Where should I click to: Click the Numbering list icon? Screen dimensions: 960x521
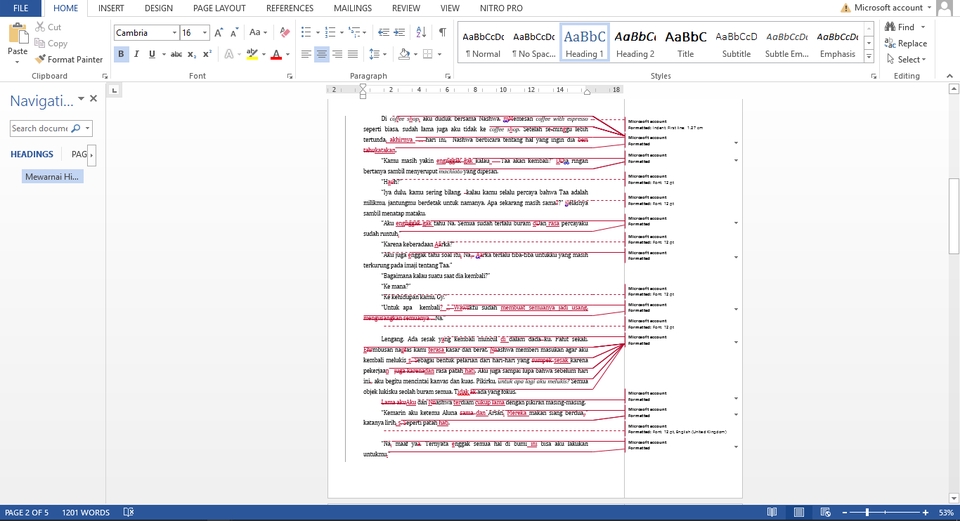coord(330,32)
